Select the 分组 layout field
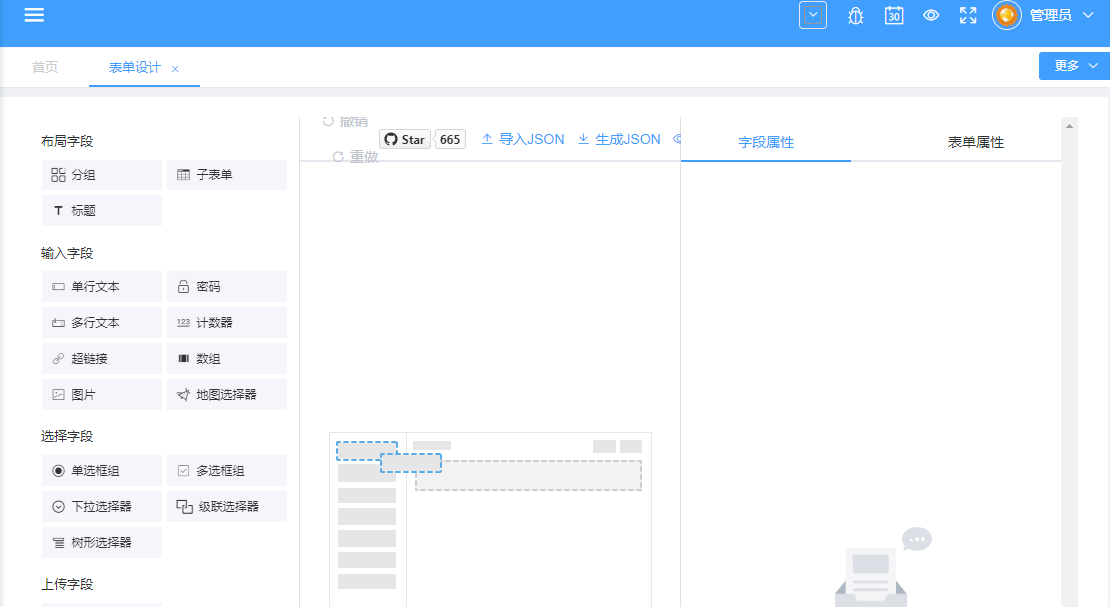 (102, 175)
